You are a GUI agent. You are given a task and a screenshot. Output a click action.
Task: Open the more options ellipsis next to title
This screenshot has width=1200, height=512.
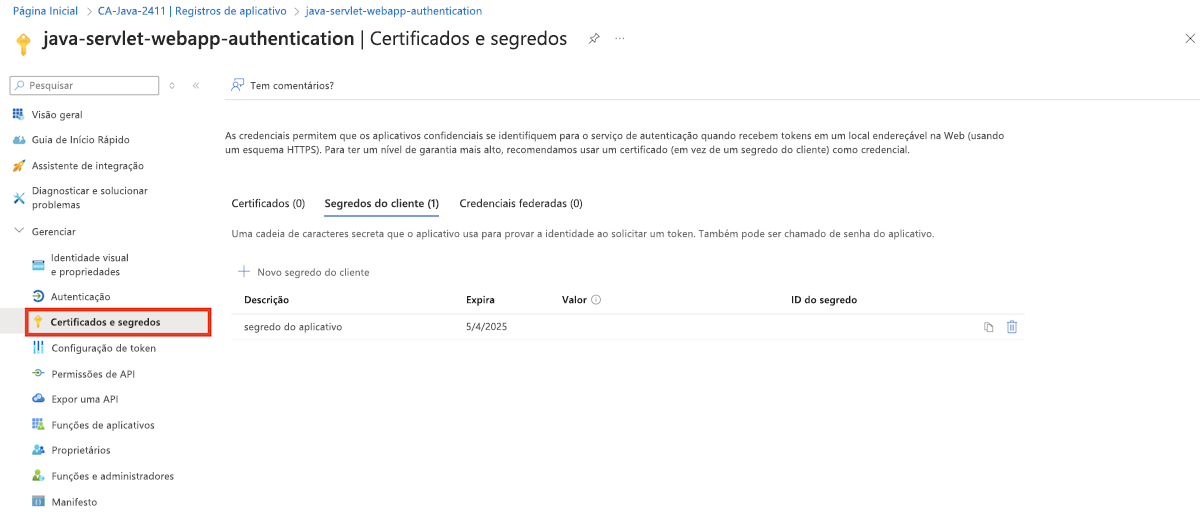coord(620,38)
